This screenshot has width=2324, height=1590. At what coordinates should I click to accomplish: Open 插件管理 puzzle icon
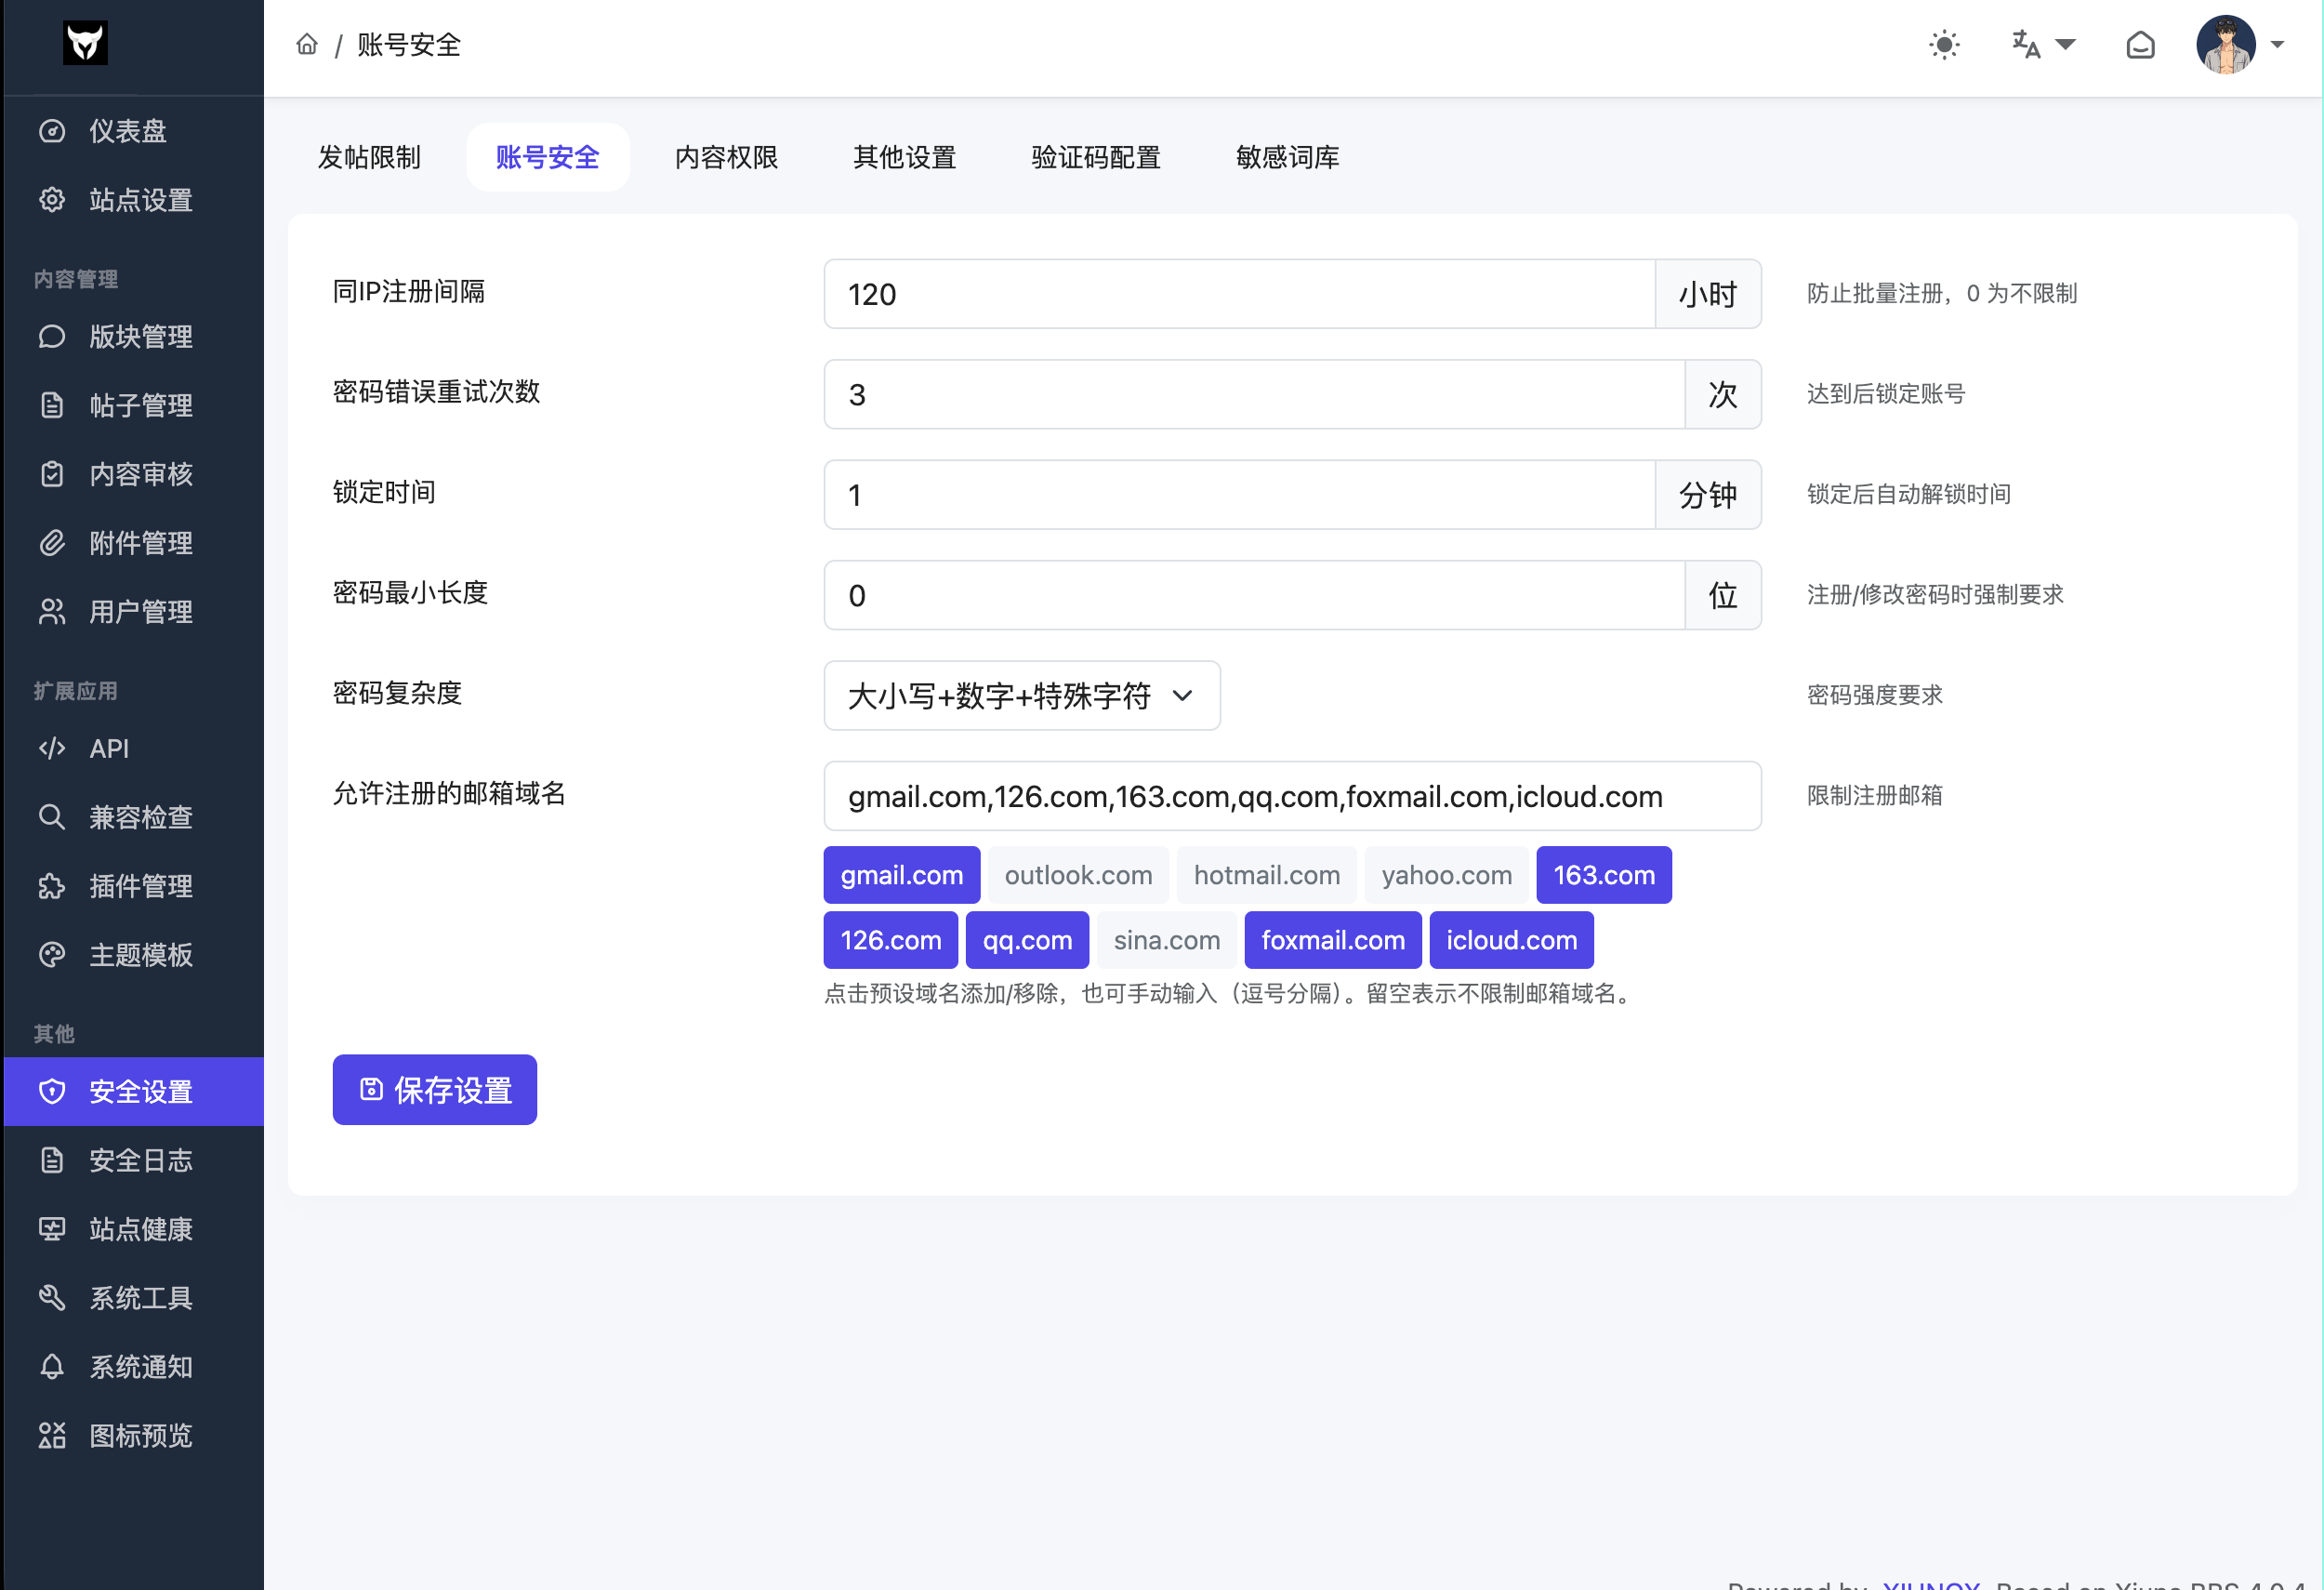(x=52, y=886)
